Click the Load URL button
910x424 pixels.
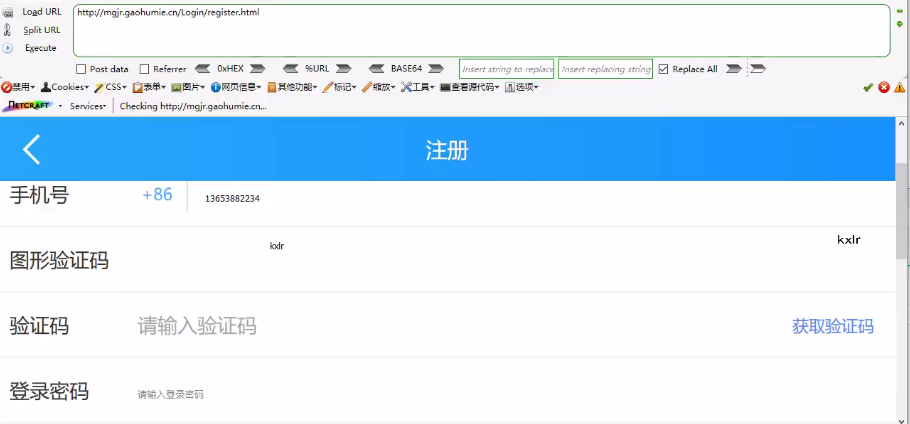pyautogui.click(x=40, y=11)
